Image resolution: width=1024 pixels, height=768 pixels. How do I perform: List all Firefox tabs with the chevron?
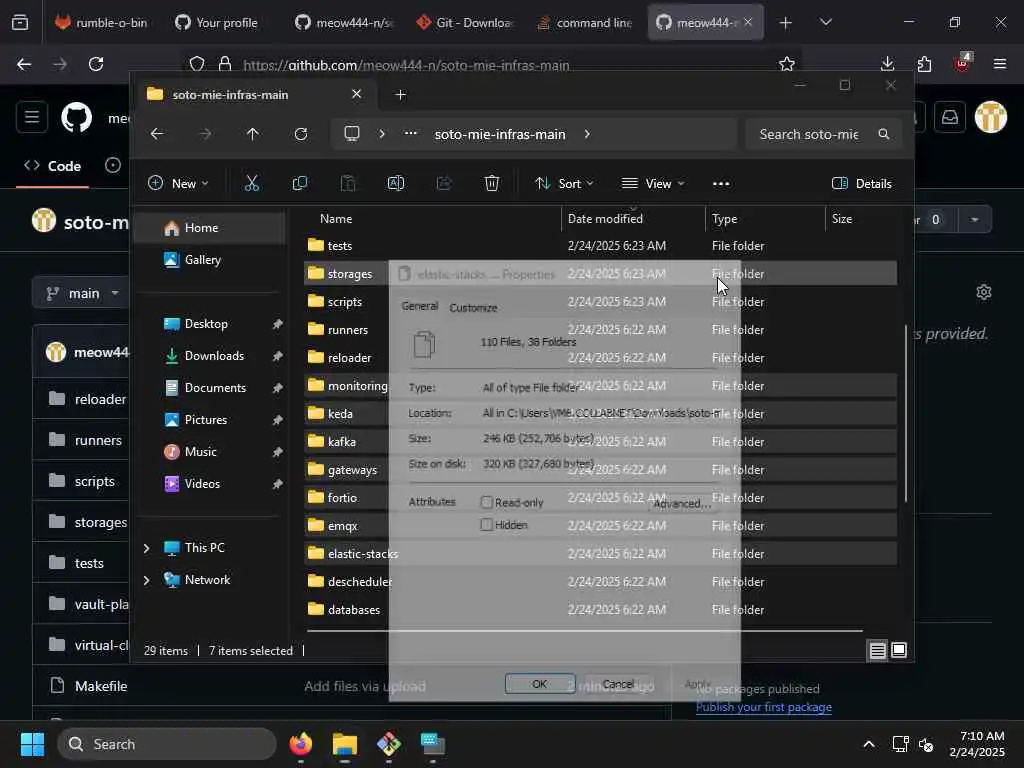point(825,22)
